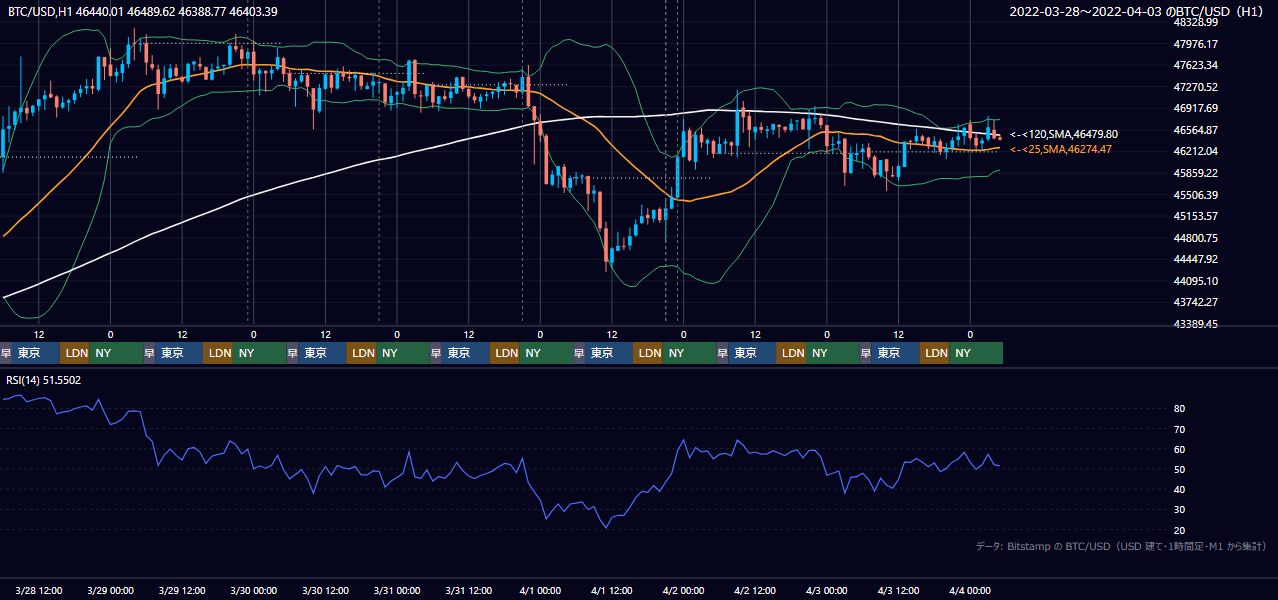Viewport: 1278px width, 600px height.
Task: Click RSI scale value 50
Action: tap(1180, 469)
